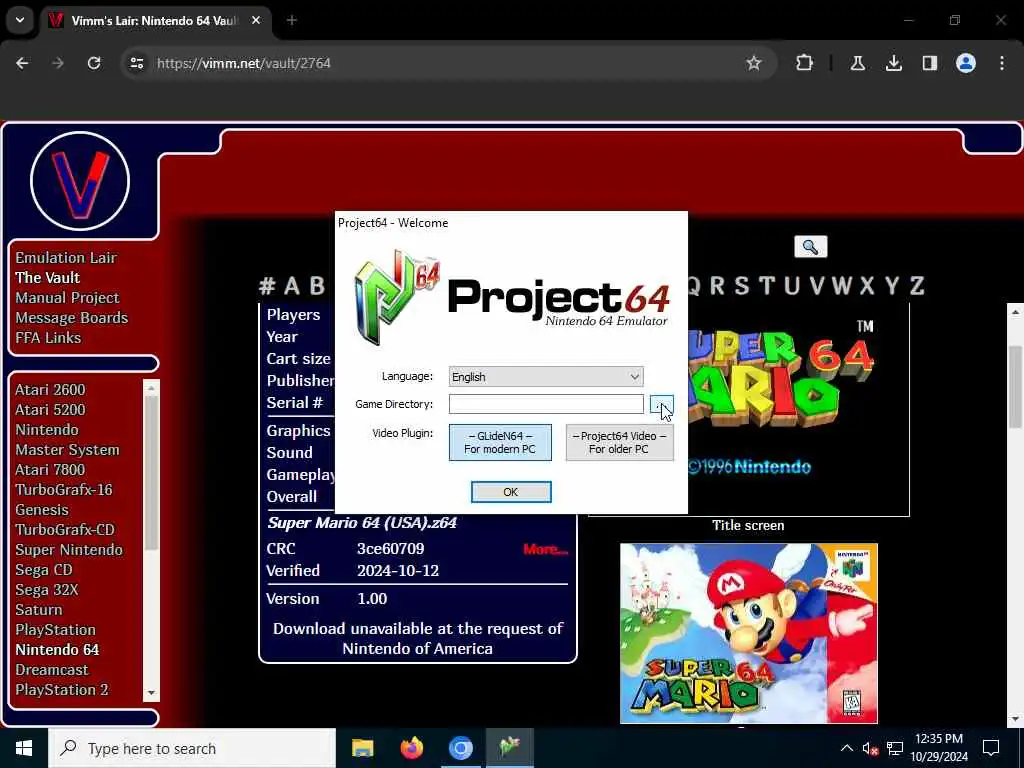
Task: Select Atari 2600 in the system list
Action: [x=50, y=389]
